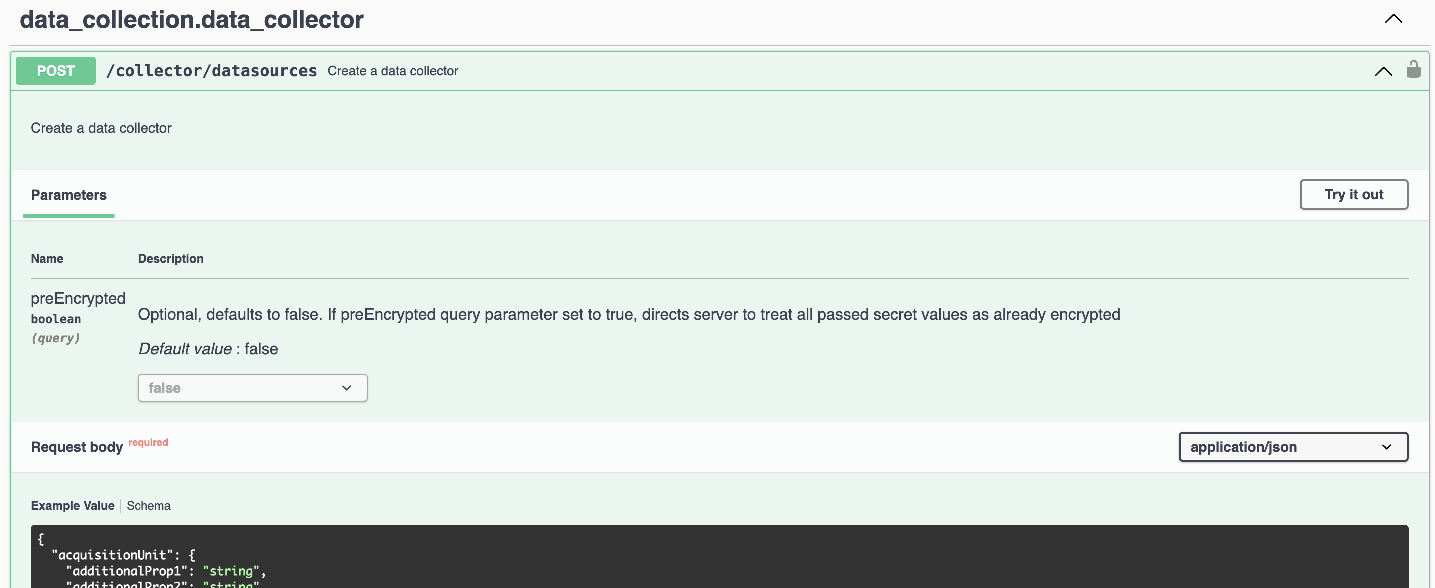Select the Example Value tab
Screen dimensions: 1435x588
pyautogui.click(x=72, y=506)
